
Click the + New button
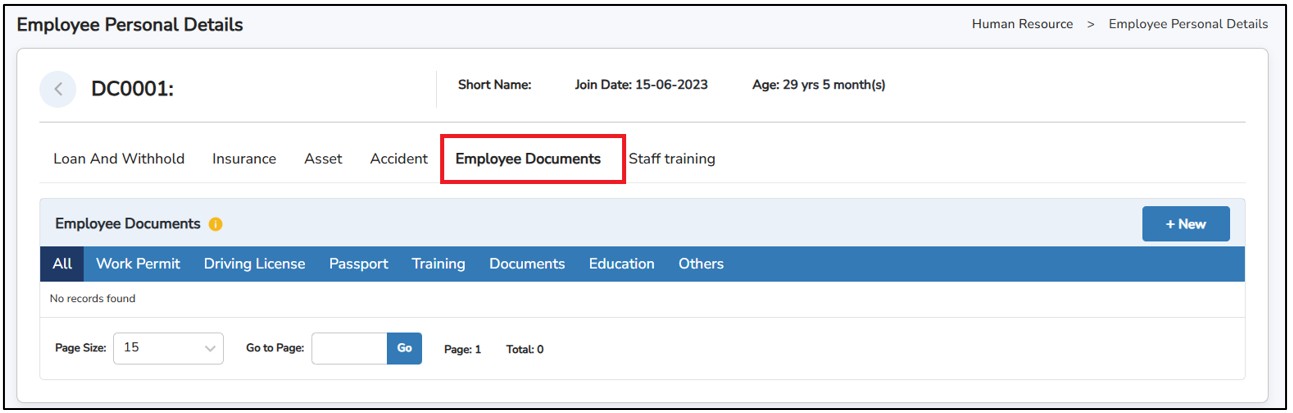tap(1185, 224)
